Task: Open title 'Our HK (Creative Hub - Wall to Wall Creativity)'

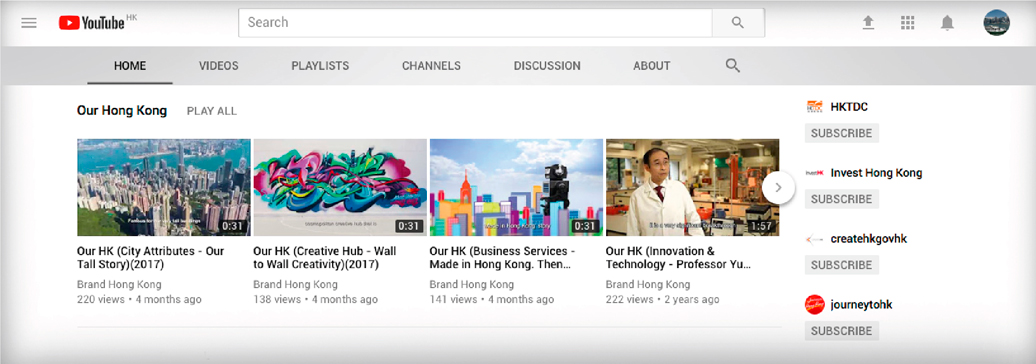Action: click(325, 258)
